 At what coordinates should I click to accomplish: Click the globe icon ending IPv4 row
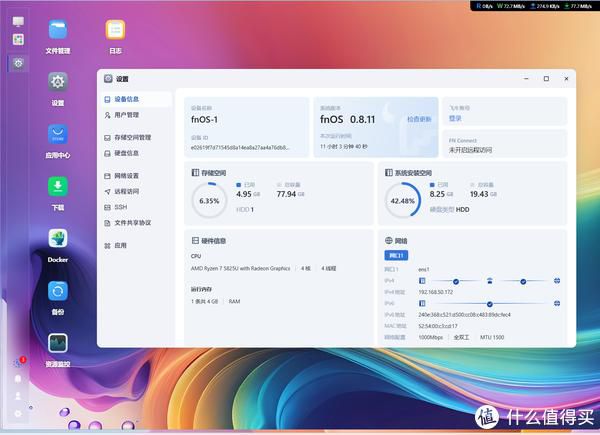click(x=557, y=281)
